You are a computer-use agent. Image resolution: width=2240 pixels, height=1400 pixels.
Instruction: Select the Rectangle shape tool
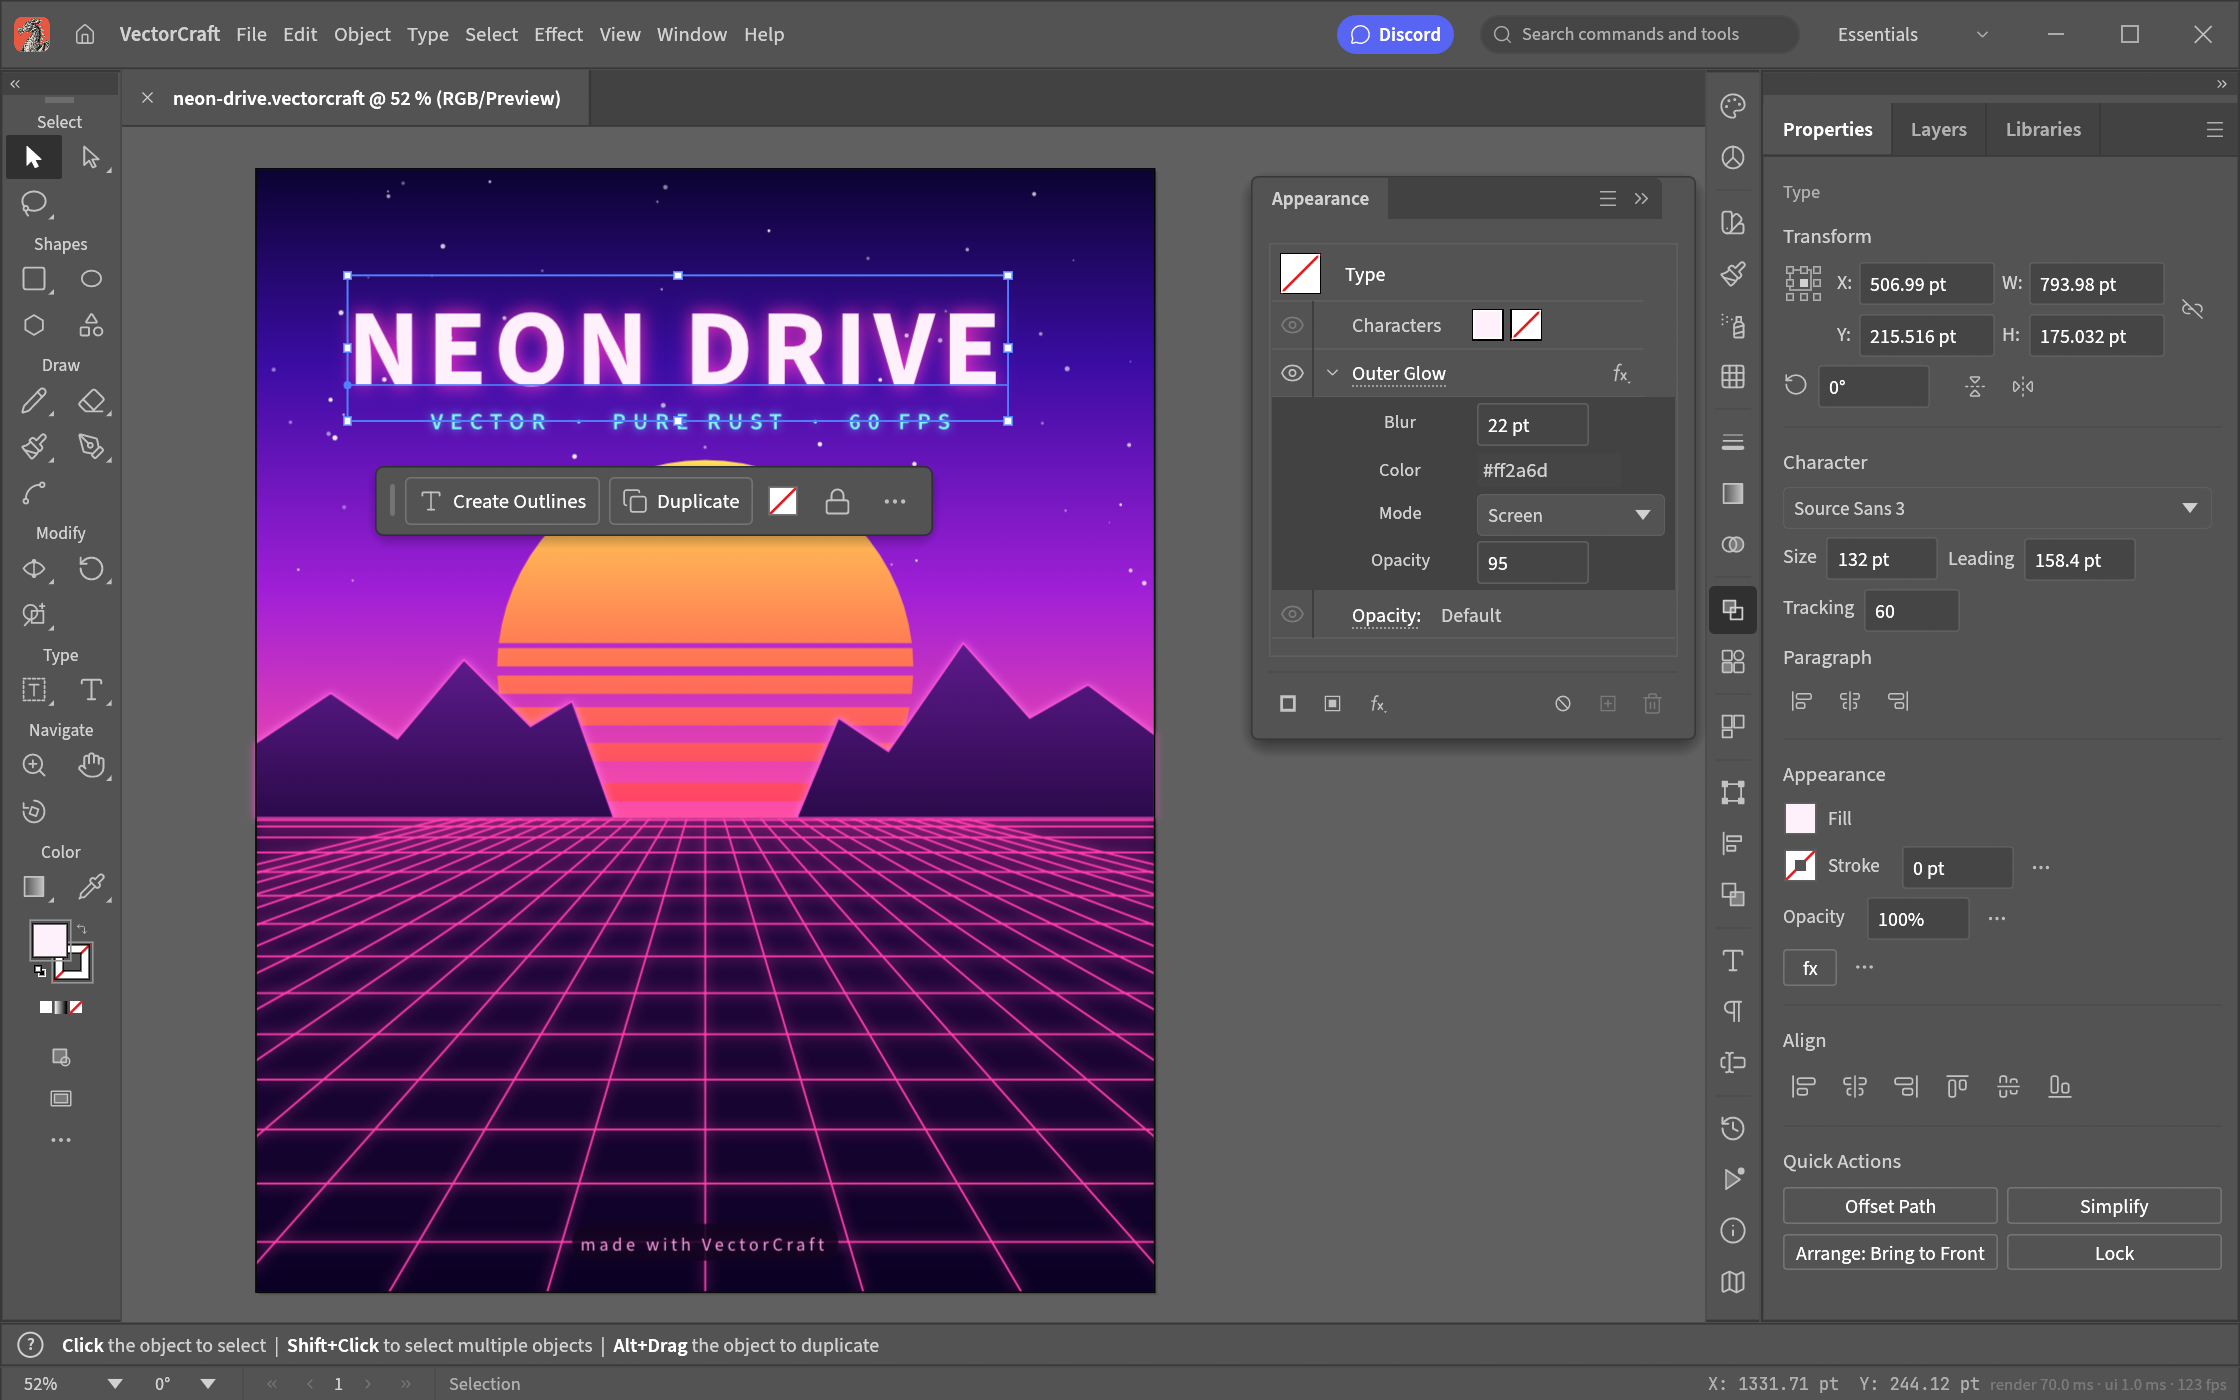coord(34,280)
